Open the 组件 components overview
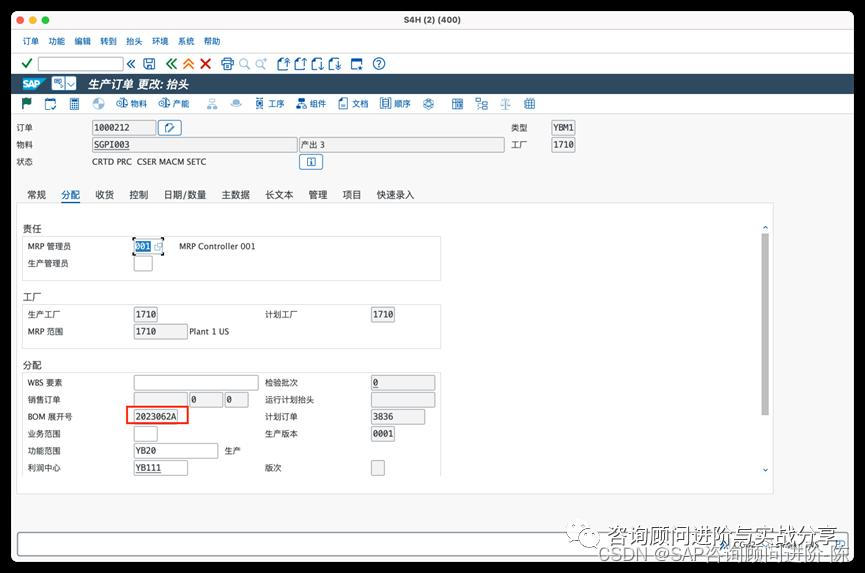 [311, 104]
